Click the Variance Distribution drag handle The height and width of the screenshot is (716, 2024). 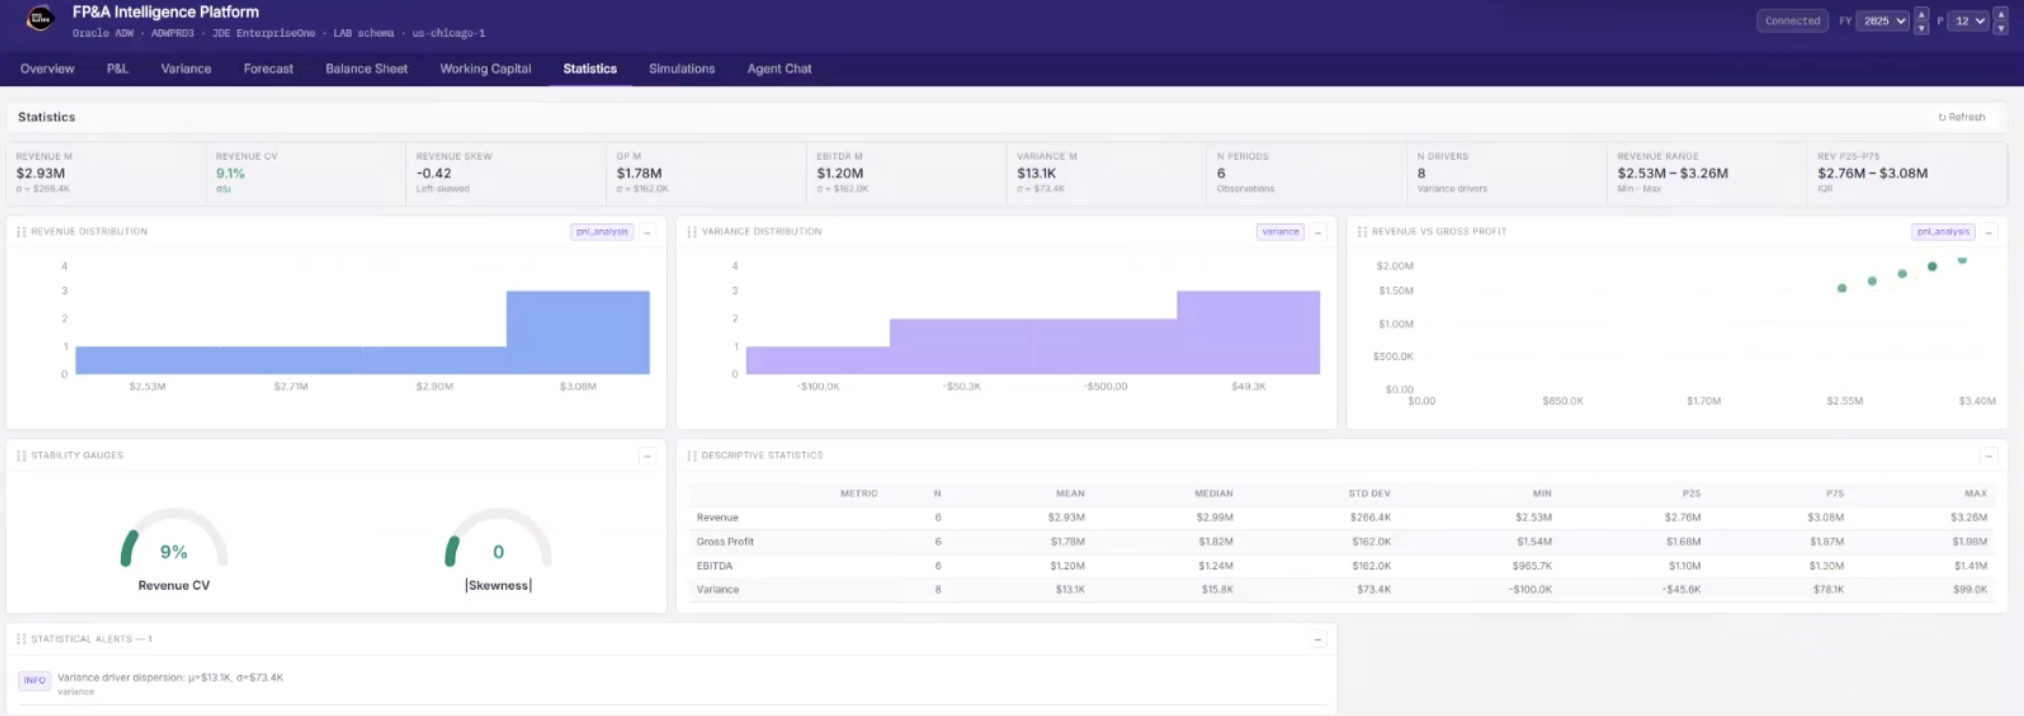(x=691, y=232)
